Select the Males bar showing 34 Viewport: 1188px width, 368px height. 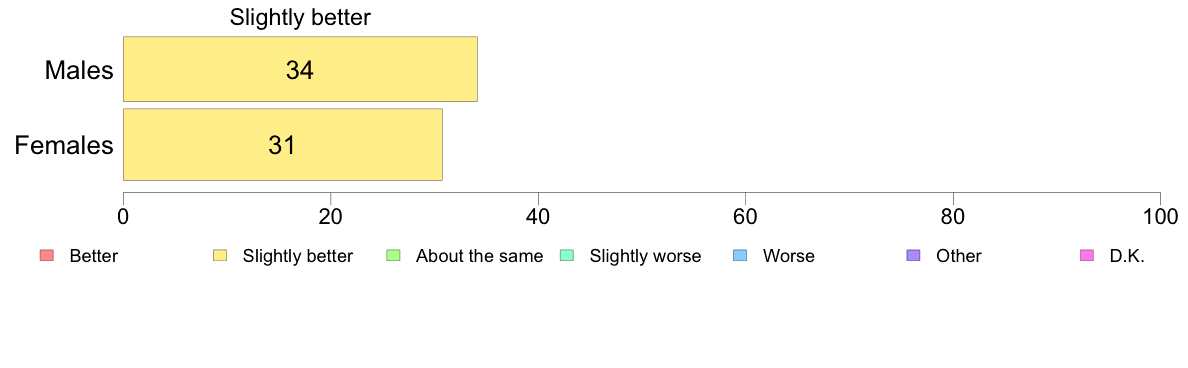[x=300, y=69]
